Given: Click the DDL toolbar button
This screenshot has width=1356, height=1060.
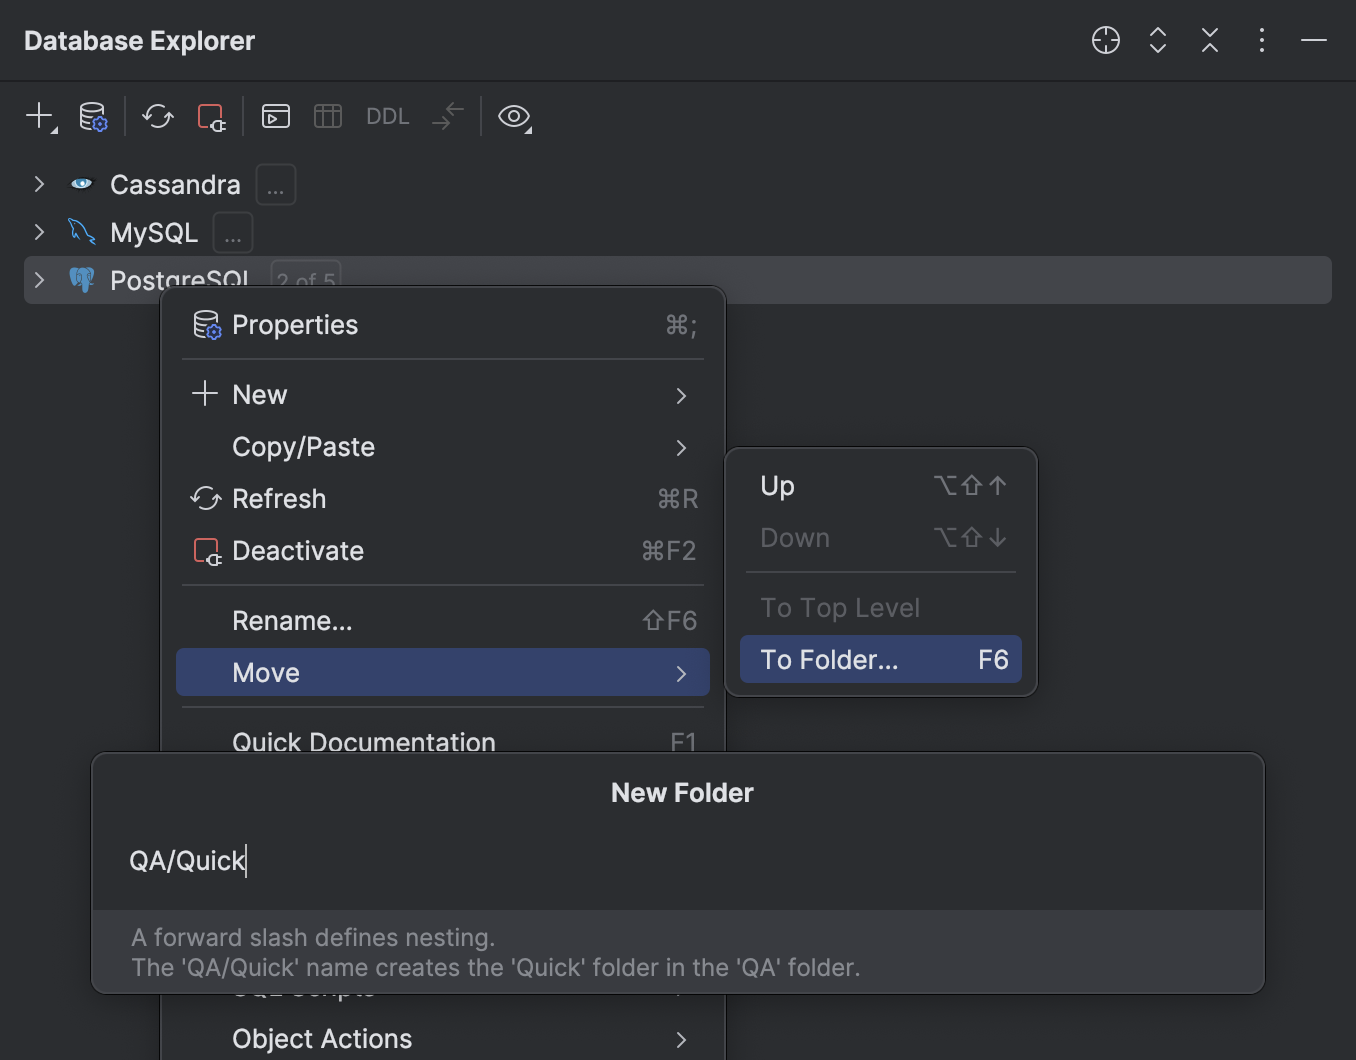Looking at the screenshot, I should [x=388, y=116].
